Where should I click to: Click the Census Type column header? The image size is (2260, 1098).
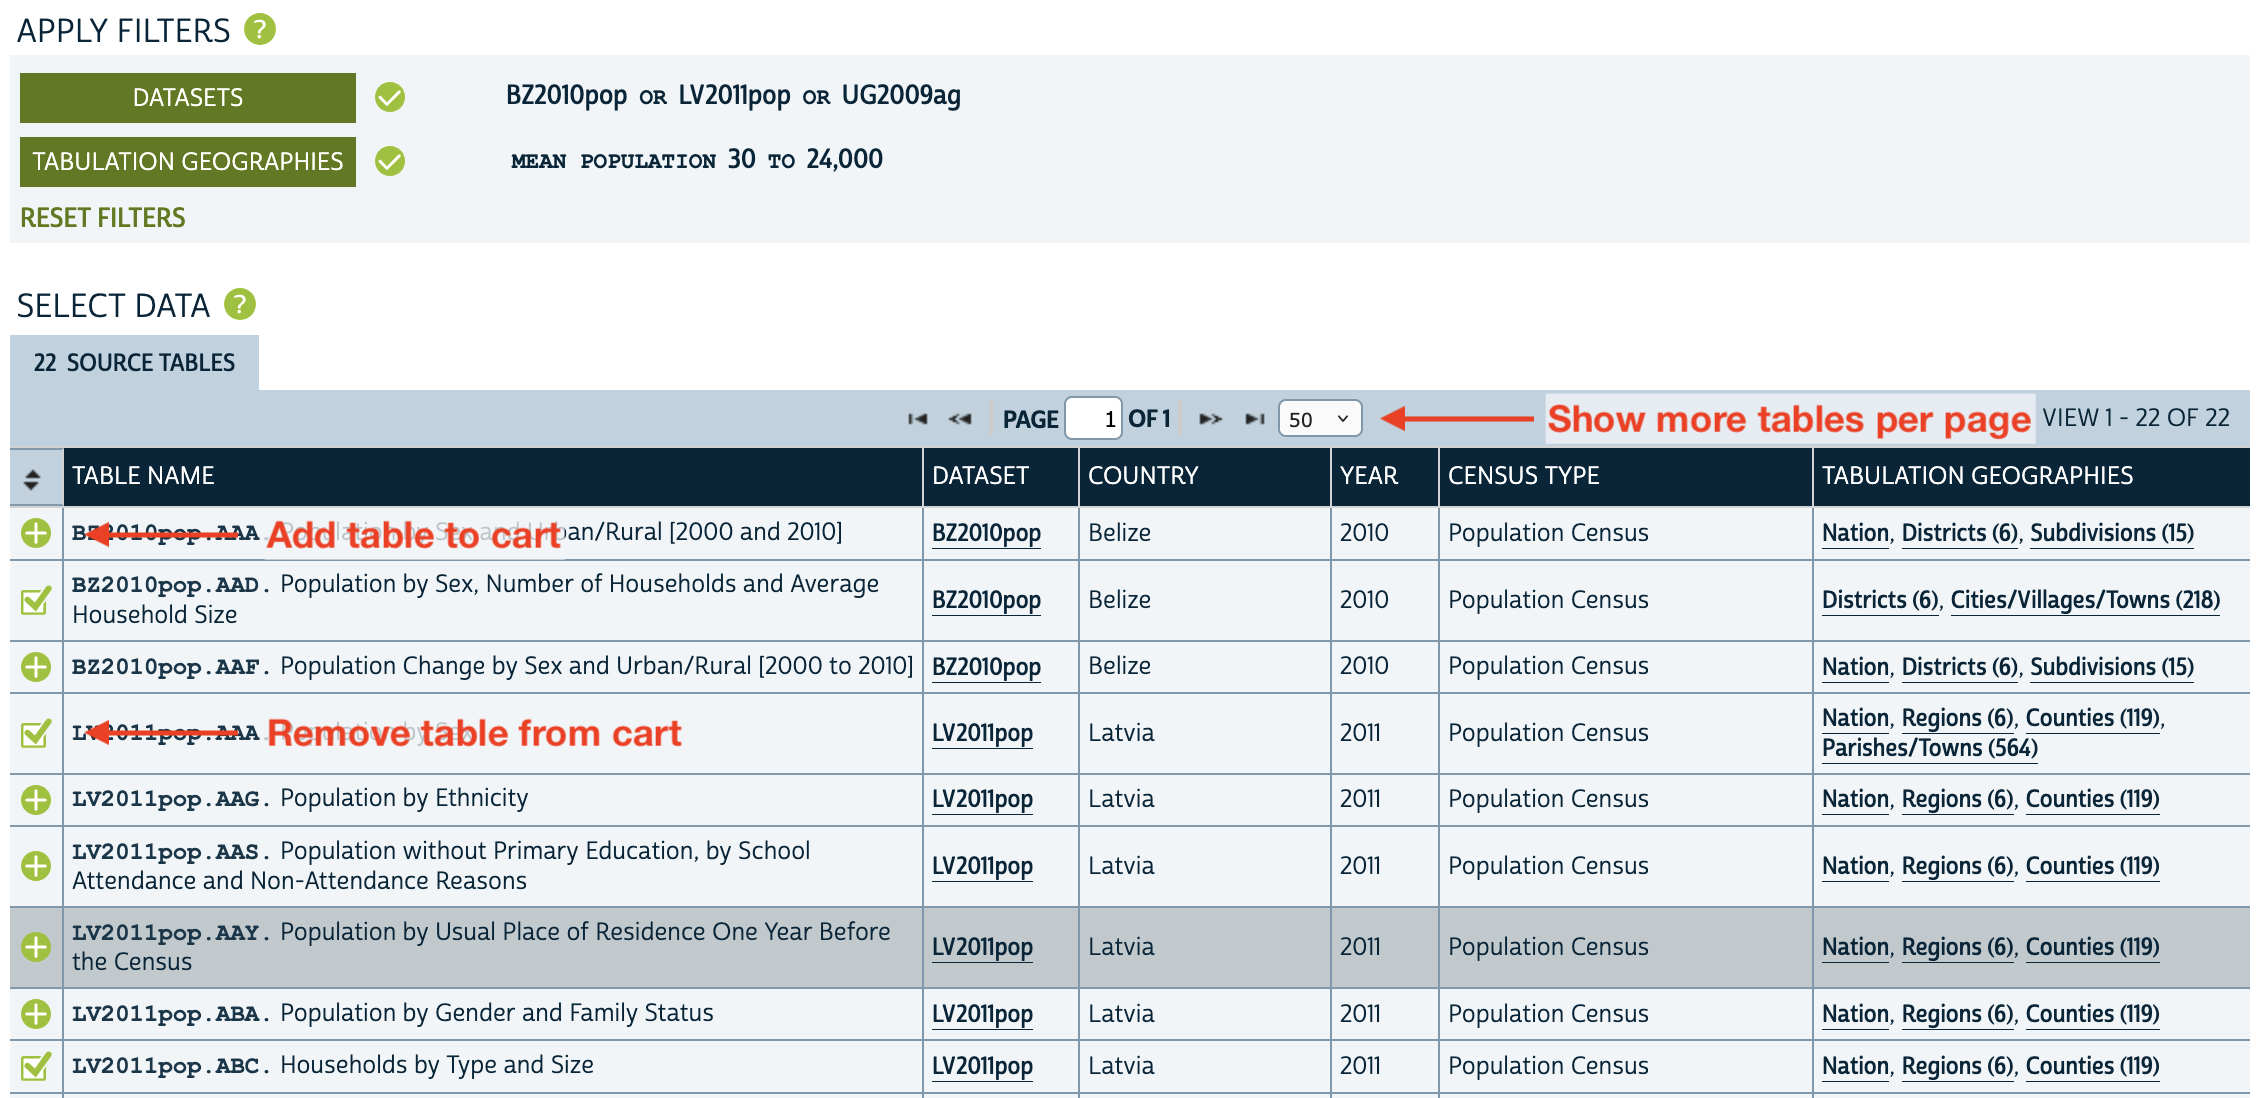point(1626,476)
